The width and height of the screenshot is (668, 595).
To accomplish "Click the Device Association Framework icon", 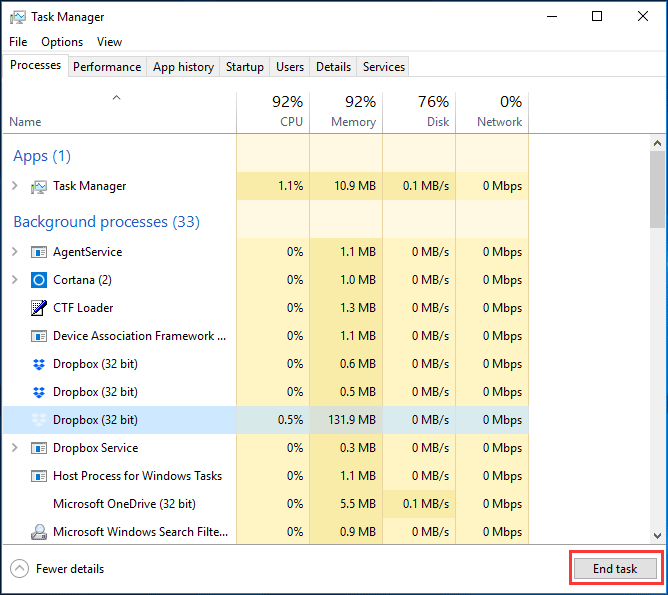I will coord(39,336).
